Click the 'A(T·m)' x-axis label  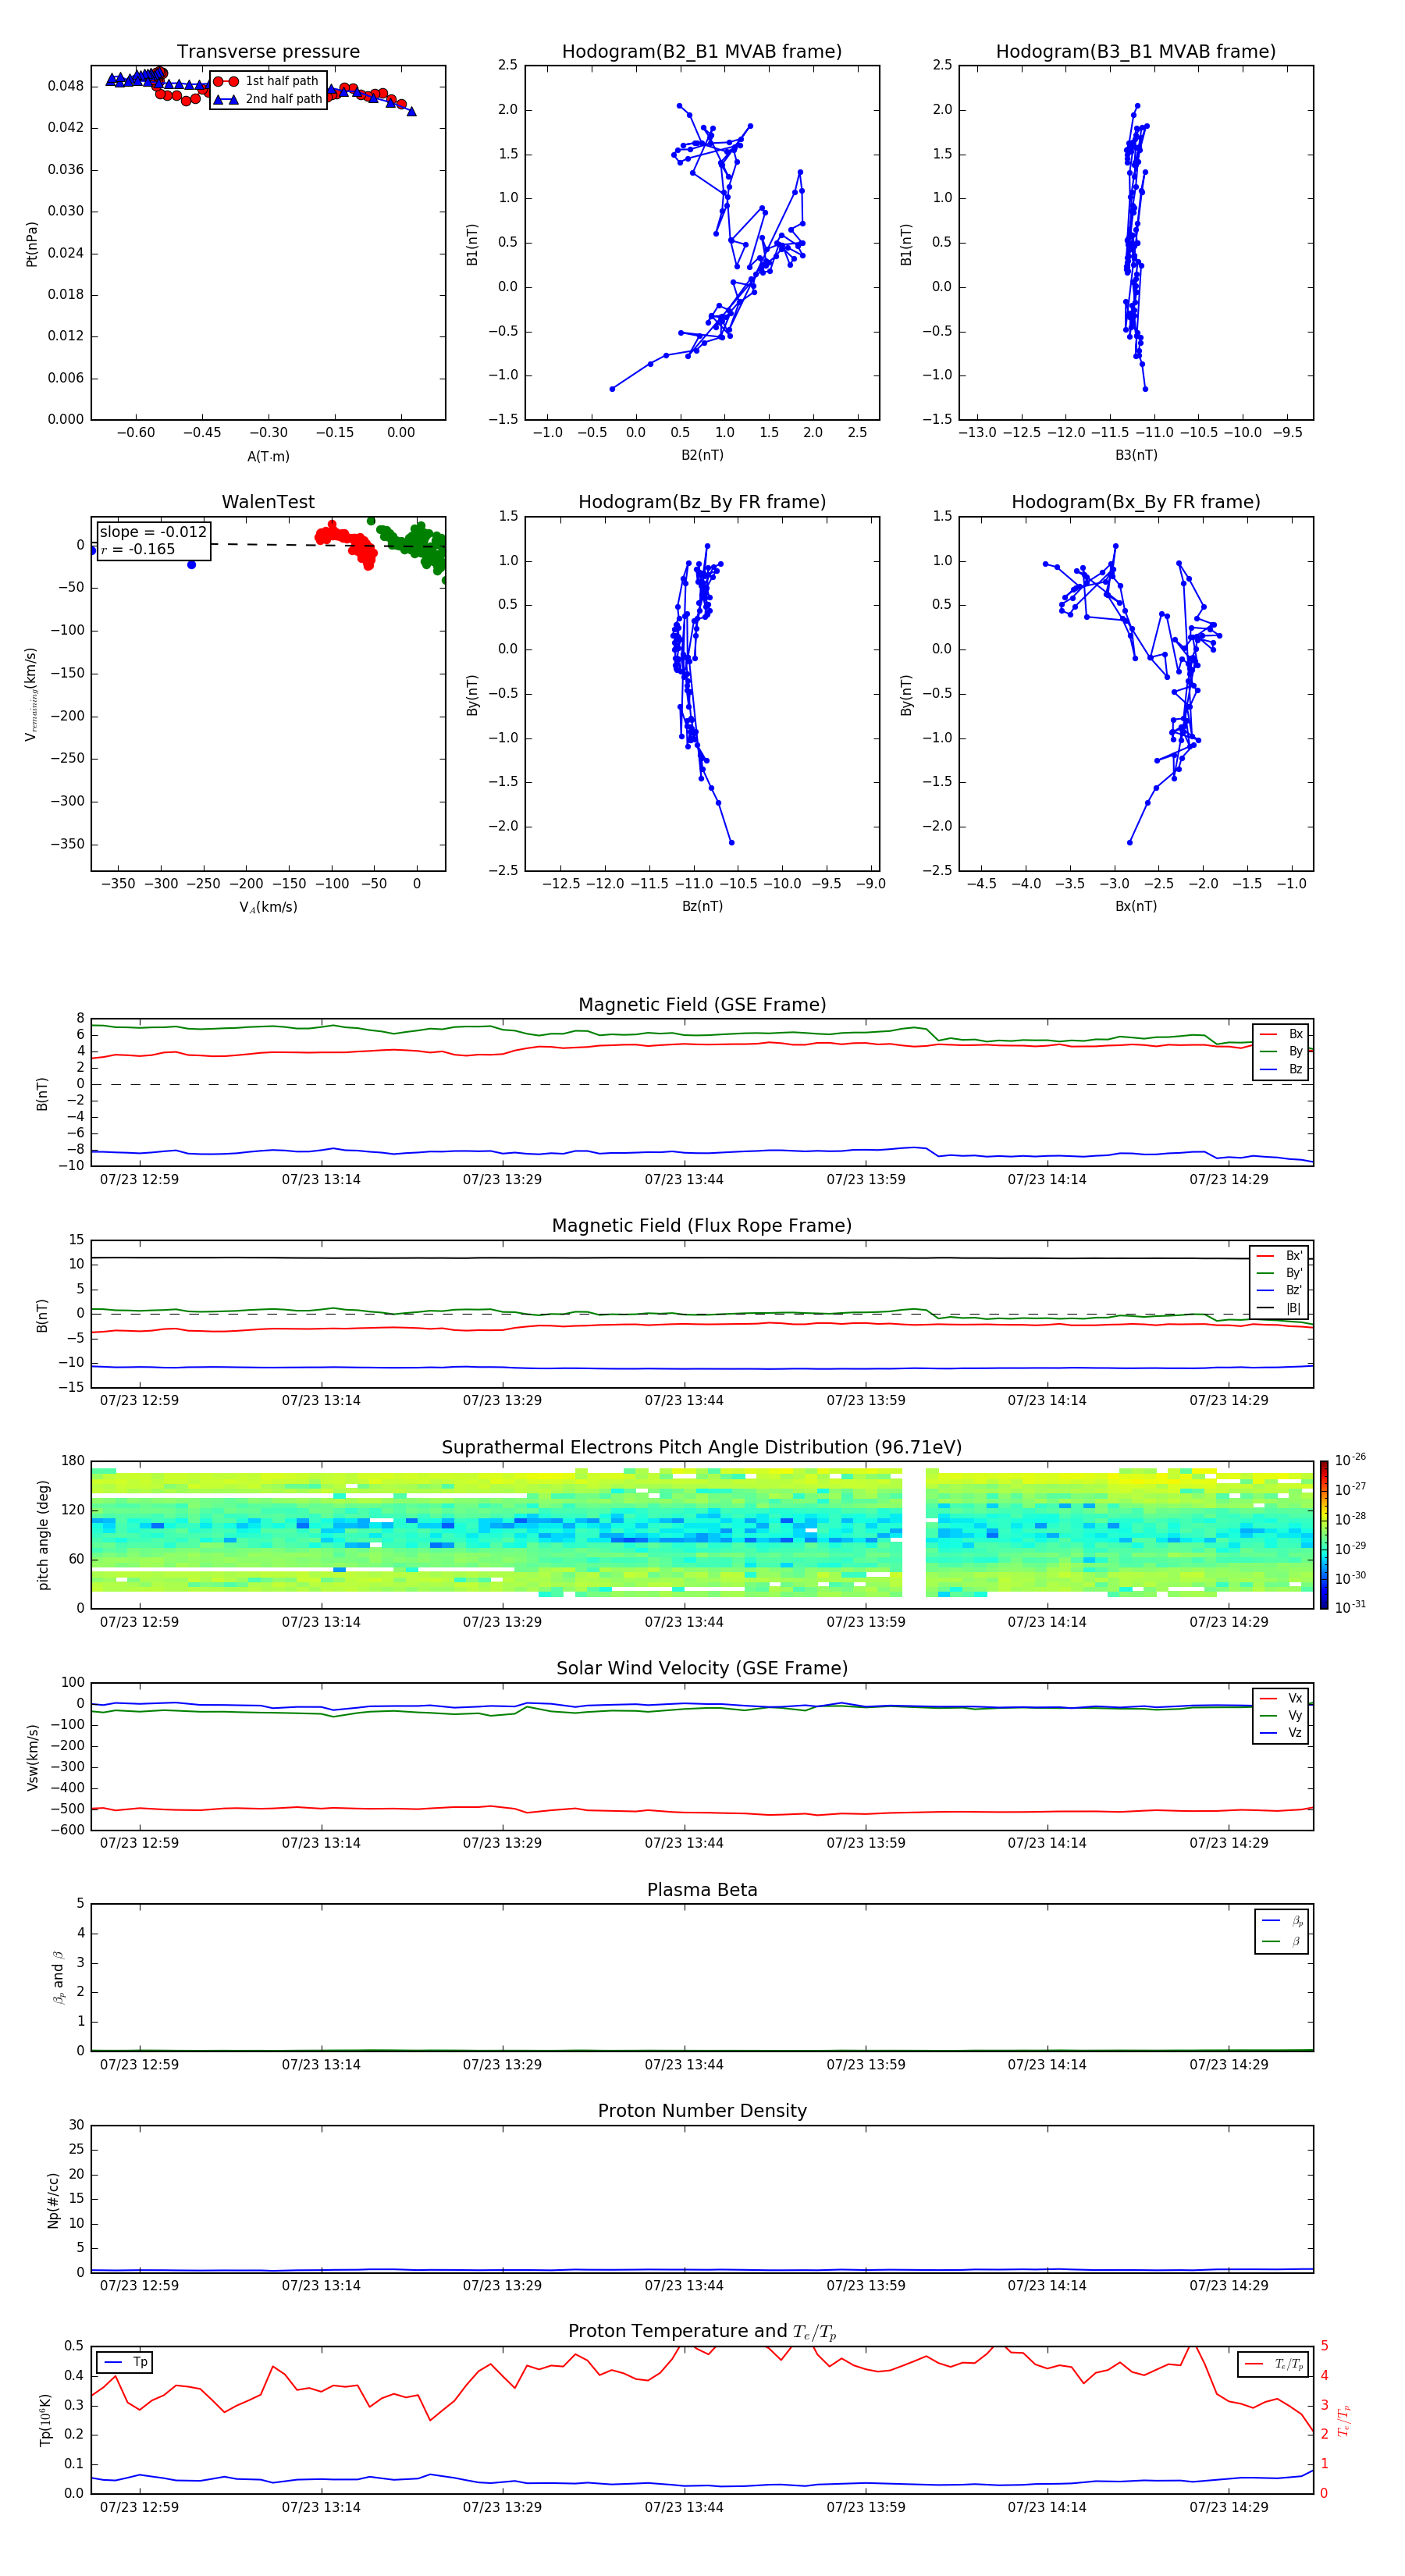tap(268, 456)
